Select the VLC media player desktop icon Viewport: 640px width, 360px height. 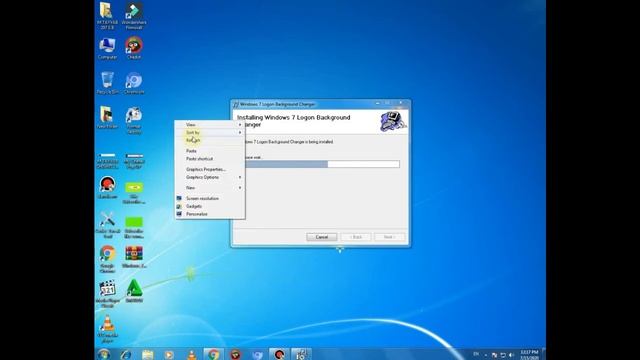tap(107, 328)
